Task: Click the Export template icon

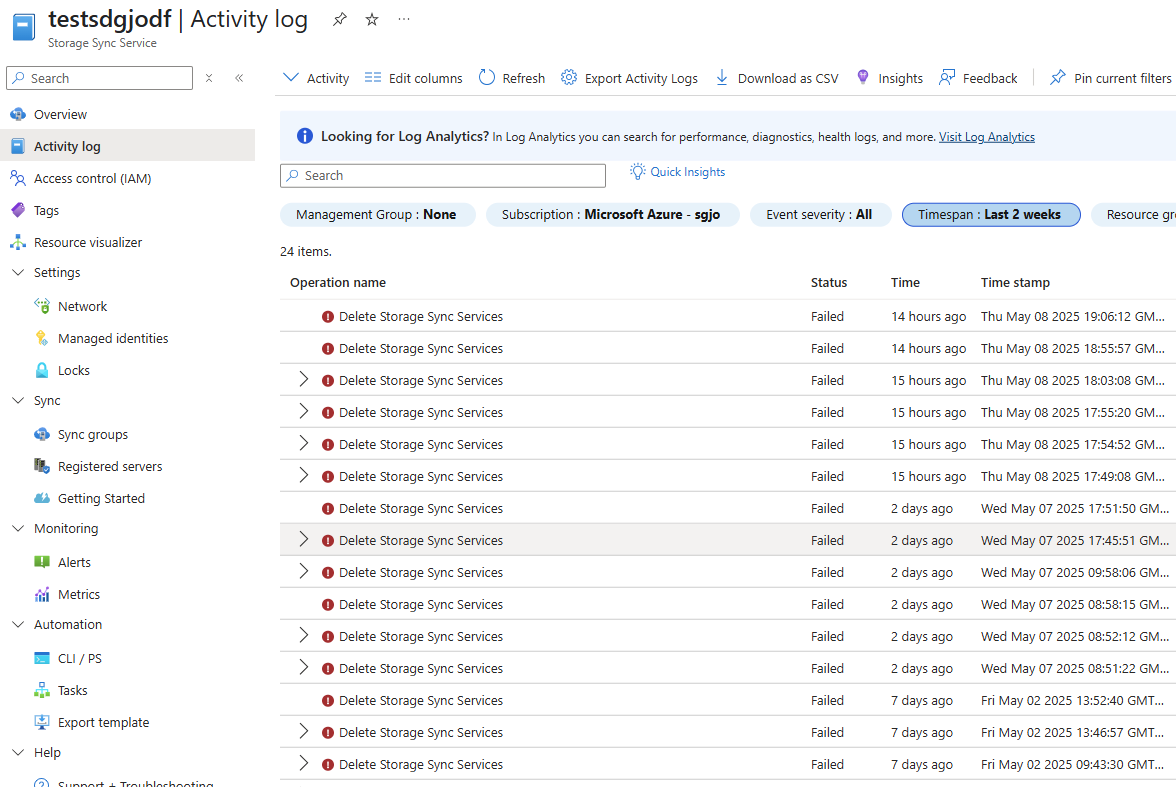Action: (x=42, y=722)
